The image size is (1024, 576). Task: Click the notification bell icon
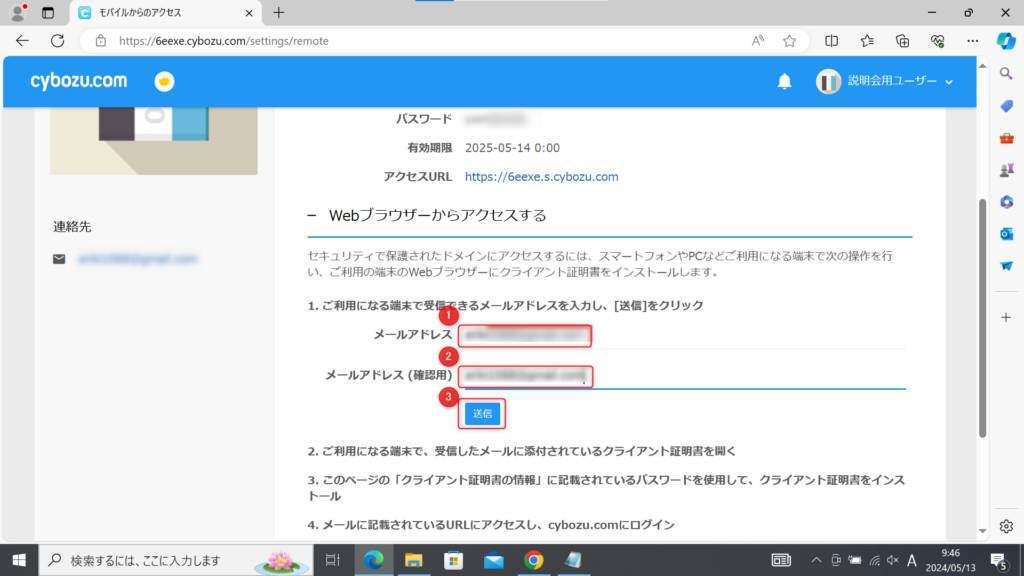pyautogui.click(x=784, y=81)
